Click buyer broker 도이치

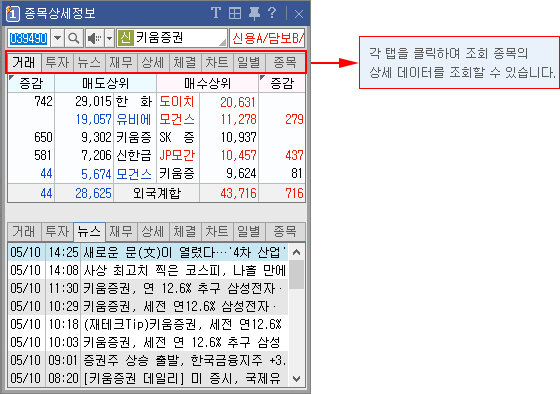(177, 102)
